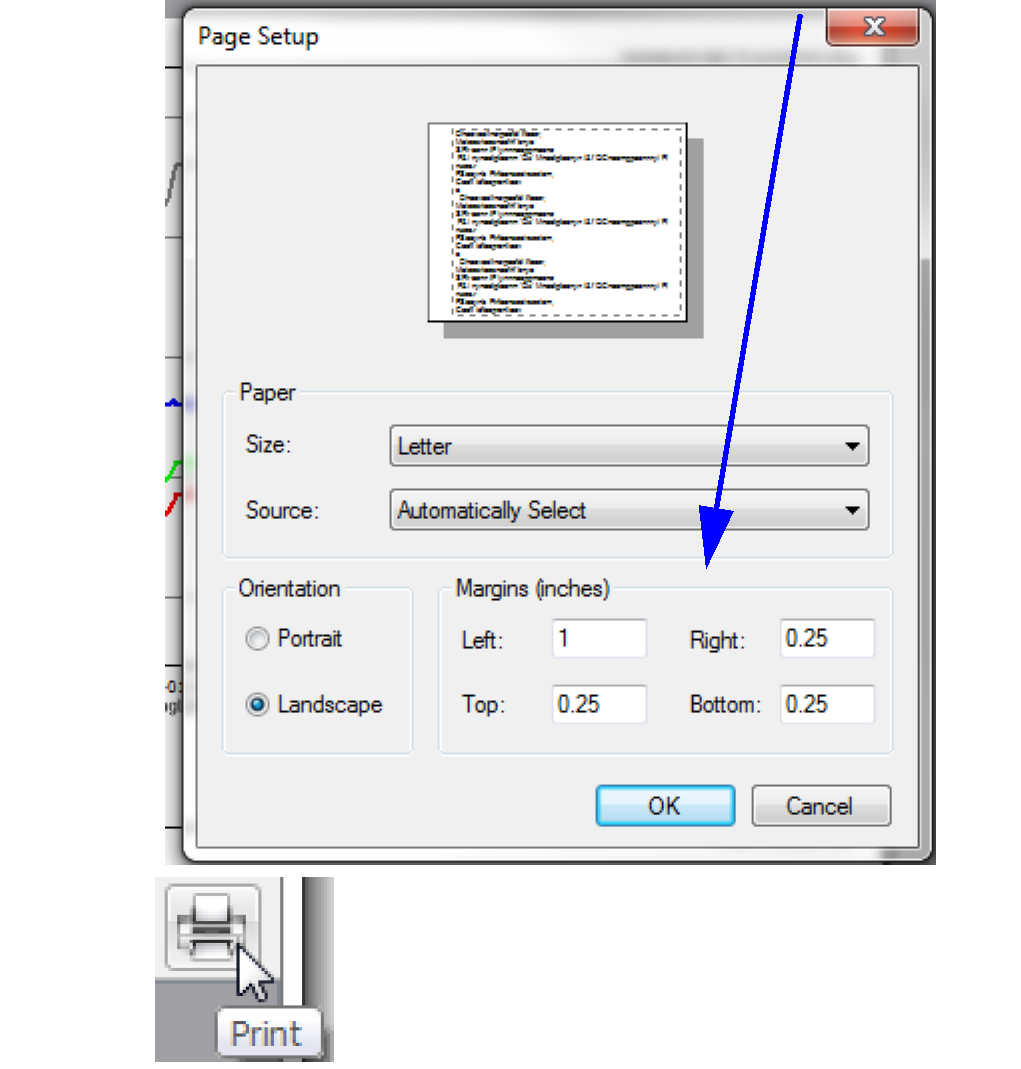The height and width of the screenshot is (1069, 1021).
Task: Select the Portrait orientation option
Action: (258, 639)
